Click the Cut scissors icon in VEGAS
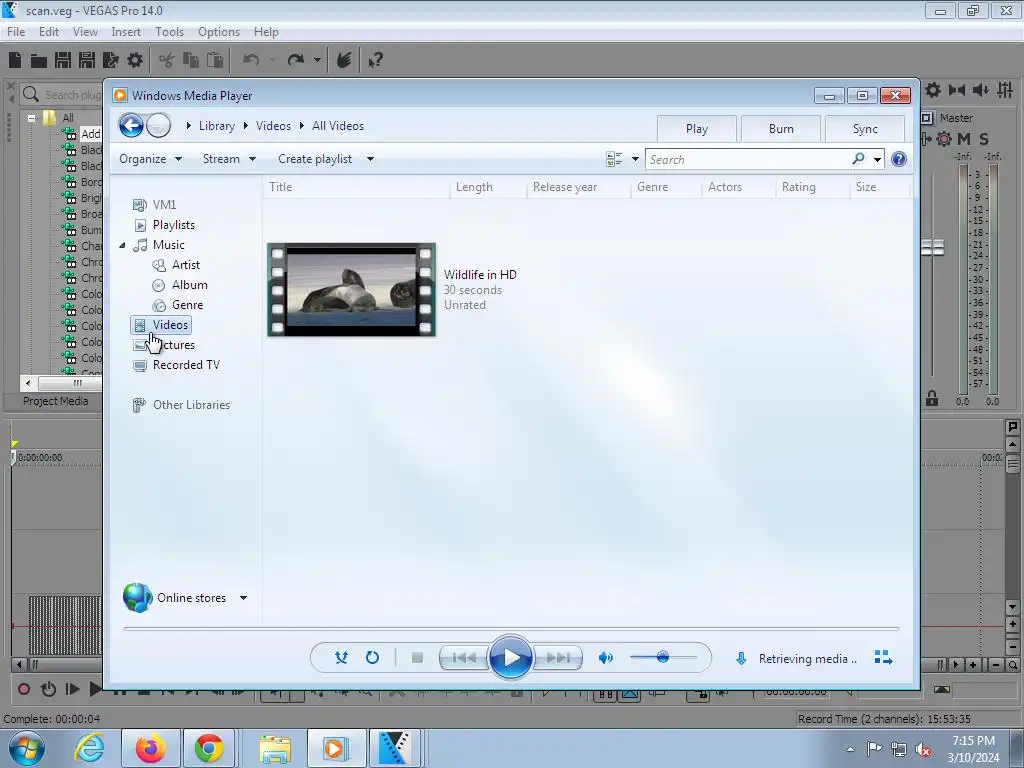1024x768 pixels. pyautogui.click(x=167, y=61)
